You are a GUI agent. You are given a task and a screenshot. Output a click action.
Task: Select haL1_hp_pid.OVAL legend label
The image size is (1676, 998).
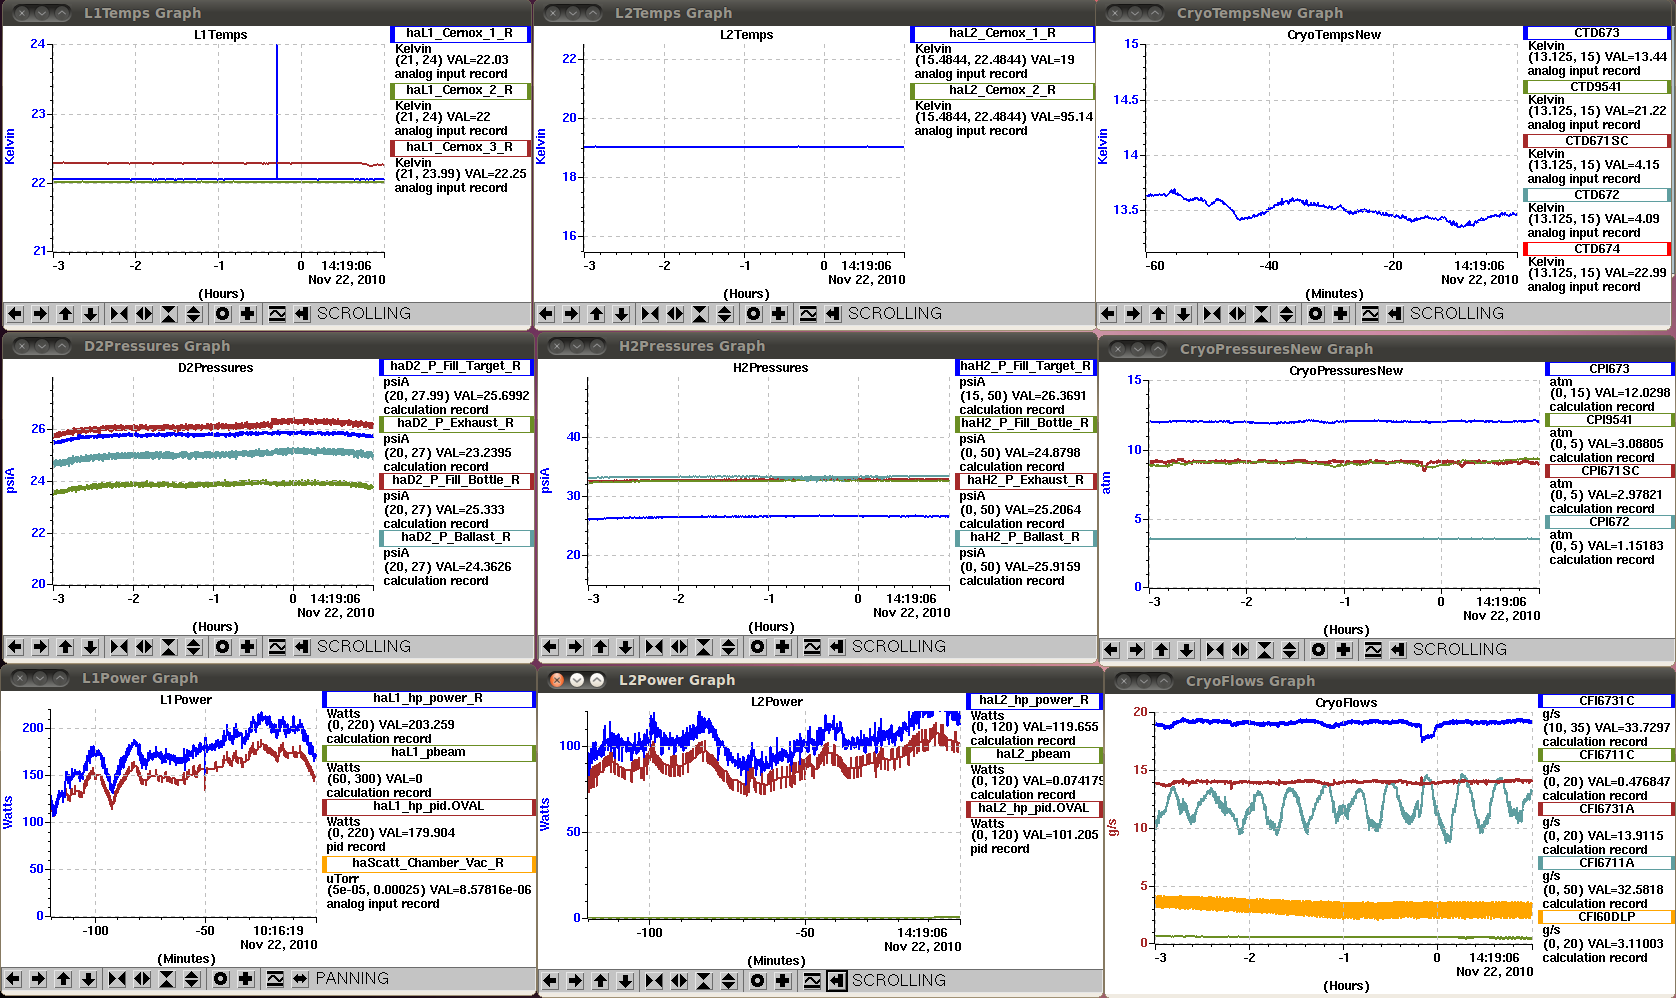click(x=428, y=807)
